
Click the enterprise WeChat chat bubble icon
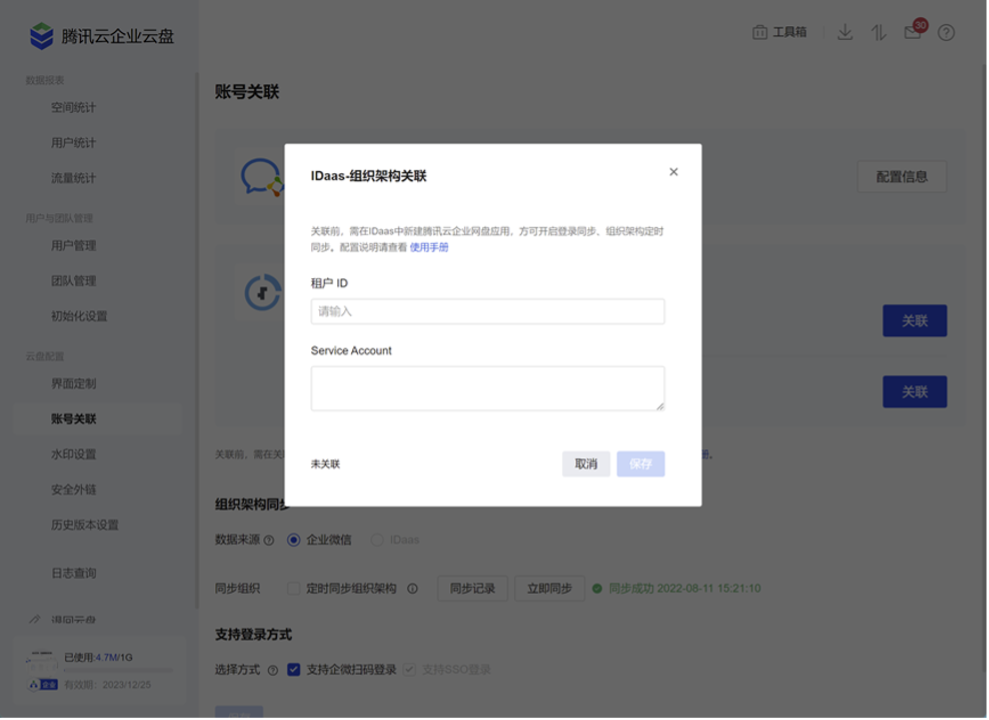pyautogui.click(x=262, y=177)
